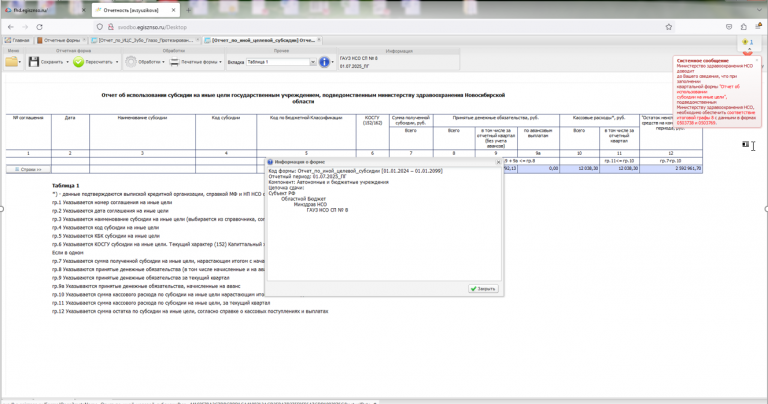This screenshot has width=768, height=404.
Task: Open the Вкладка Таблица 1 combo box
Action: tap(280, 62)
